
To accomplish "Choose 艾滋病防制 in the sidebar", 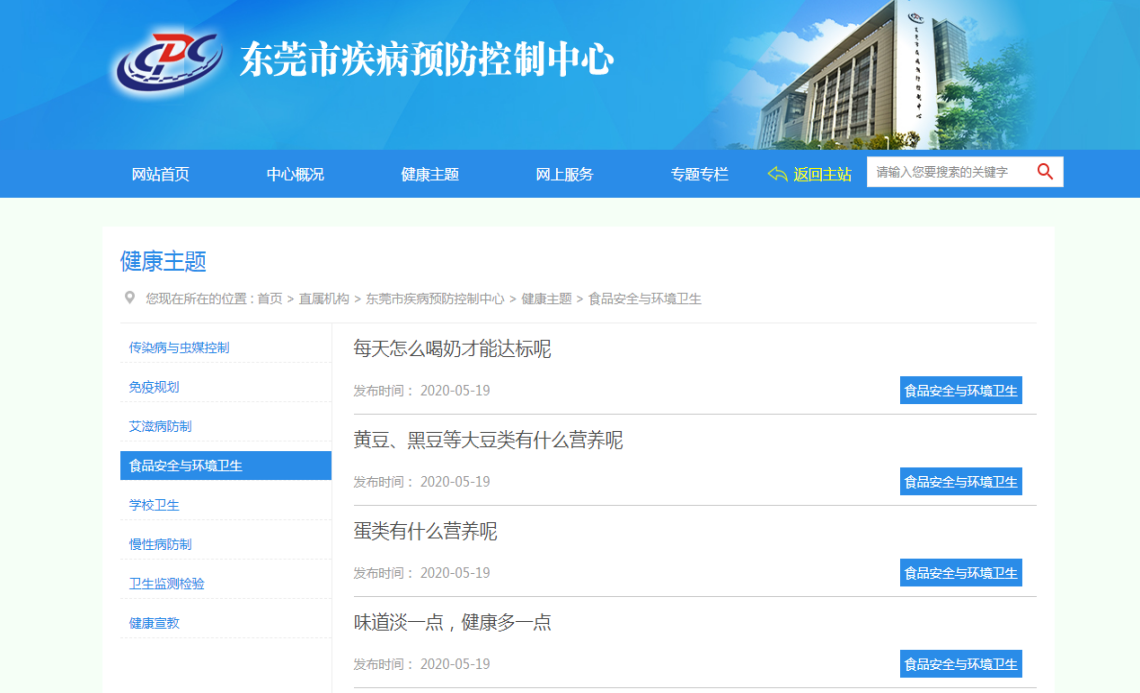I will [x=160, y=426].
